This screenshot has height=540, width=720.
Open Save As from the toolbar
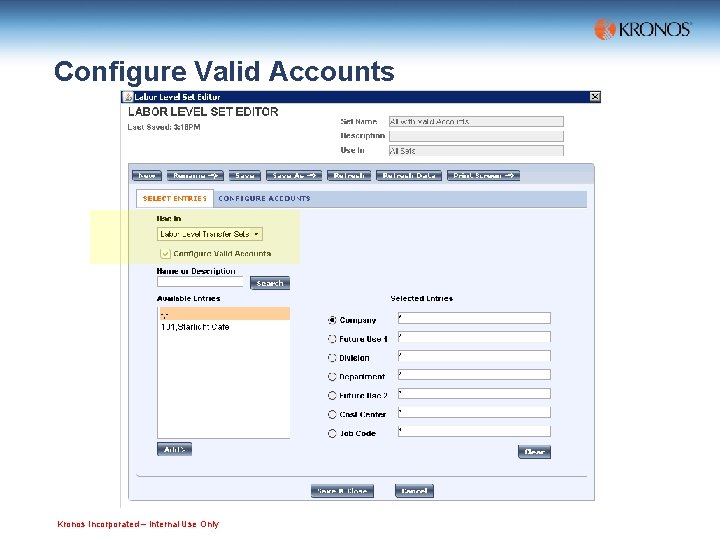click(x=294, y=175)
